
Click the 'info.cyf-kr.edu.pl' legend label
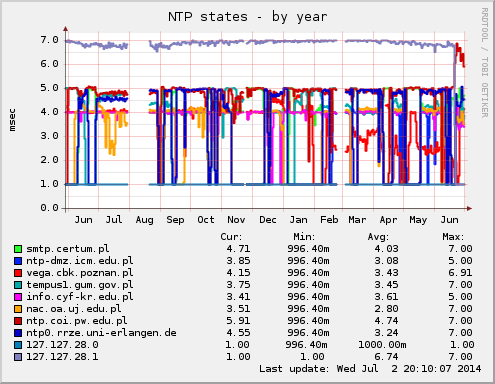point(80,297)
